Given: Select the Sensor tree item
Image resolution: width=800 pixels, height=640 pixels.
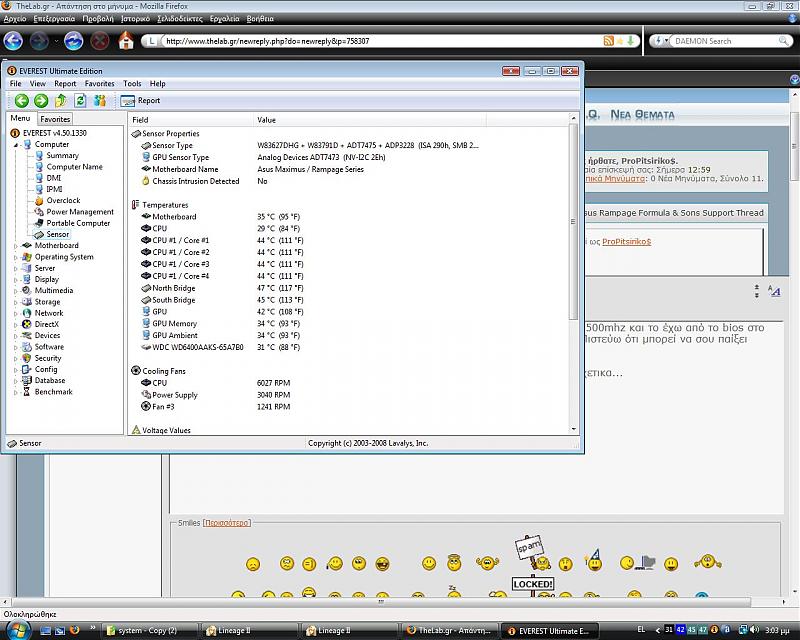Looking at the screenshot, I should click(x=58, y=234).
